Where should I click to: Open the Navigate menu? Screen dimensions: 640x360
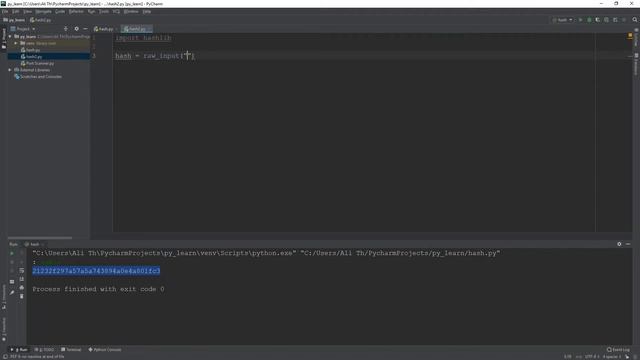tap(43, 11)
